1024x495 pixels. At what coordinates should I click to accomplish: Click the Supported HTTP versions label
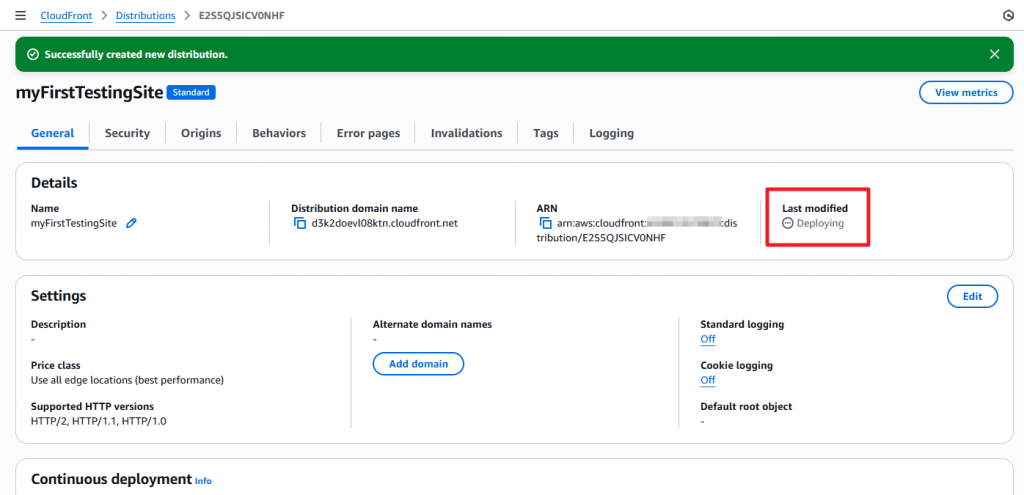tap(92, 406)
